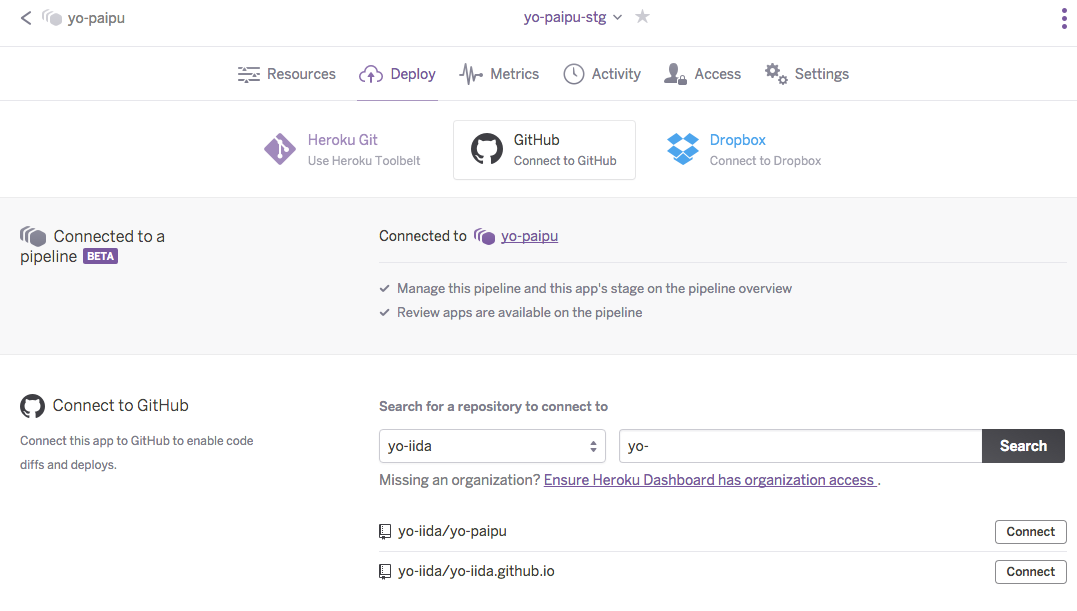
Task: Click the repository icon beside yo-iida/yo-paipu
Action: coord(385,531)
